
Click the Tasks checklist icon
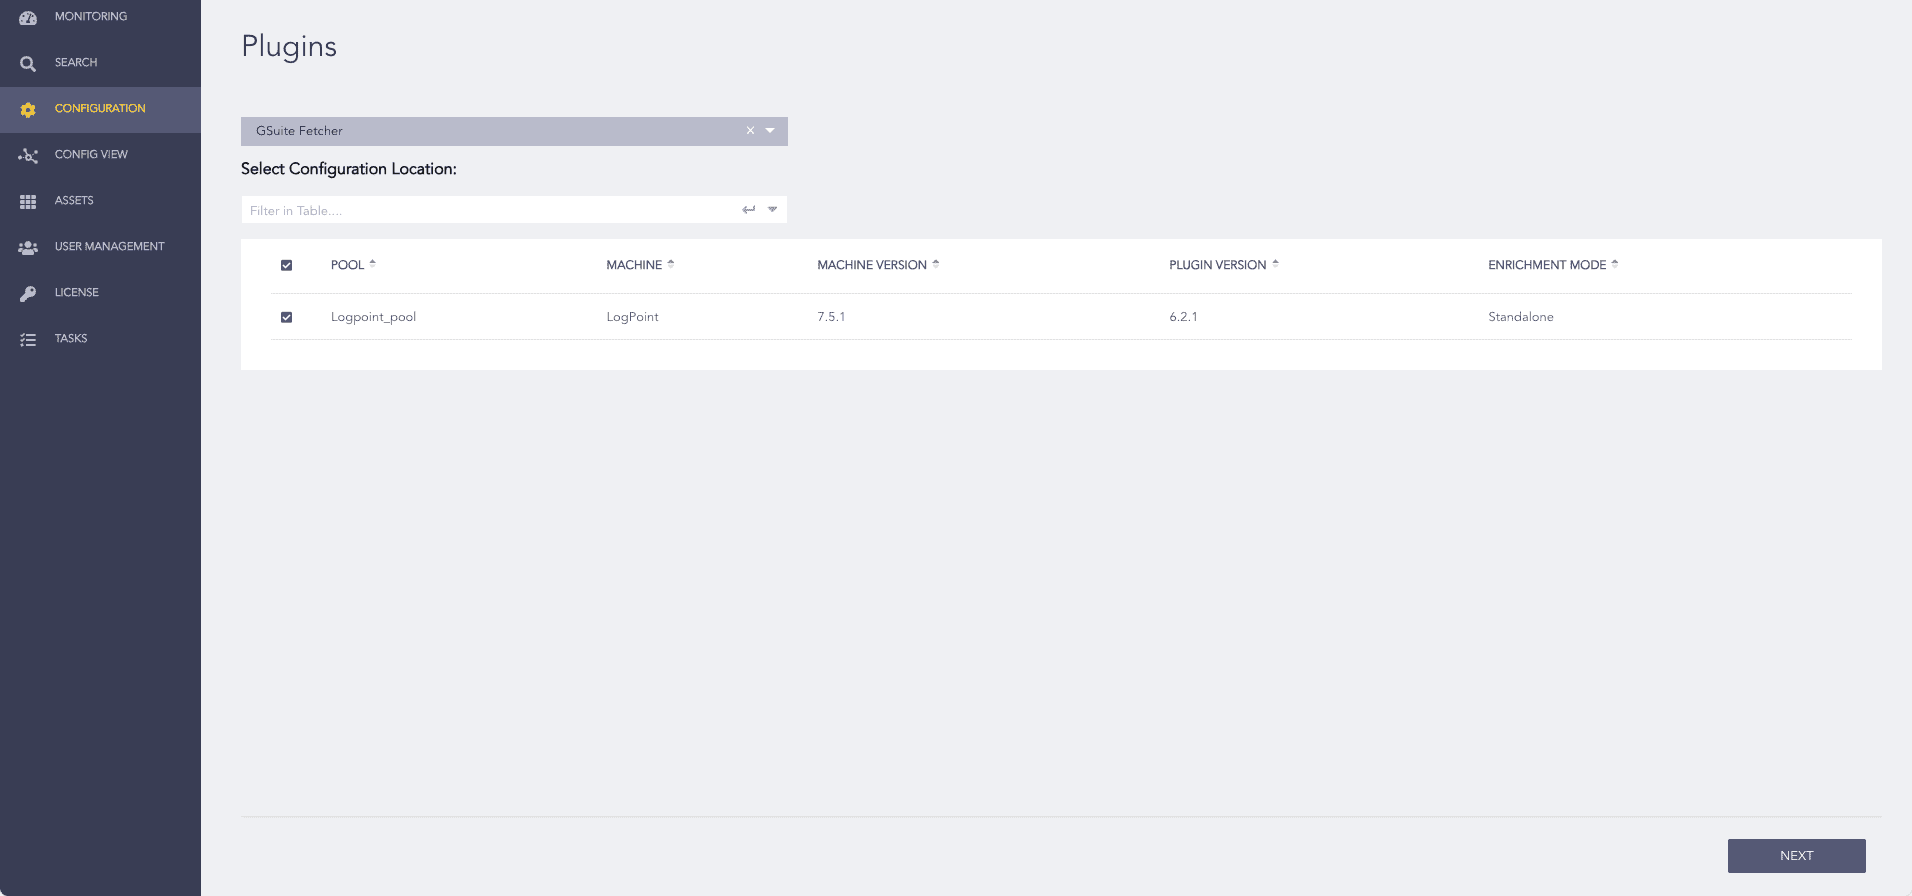click(x=28, y=340)
